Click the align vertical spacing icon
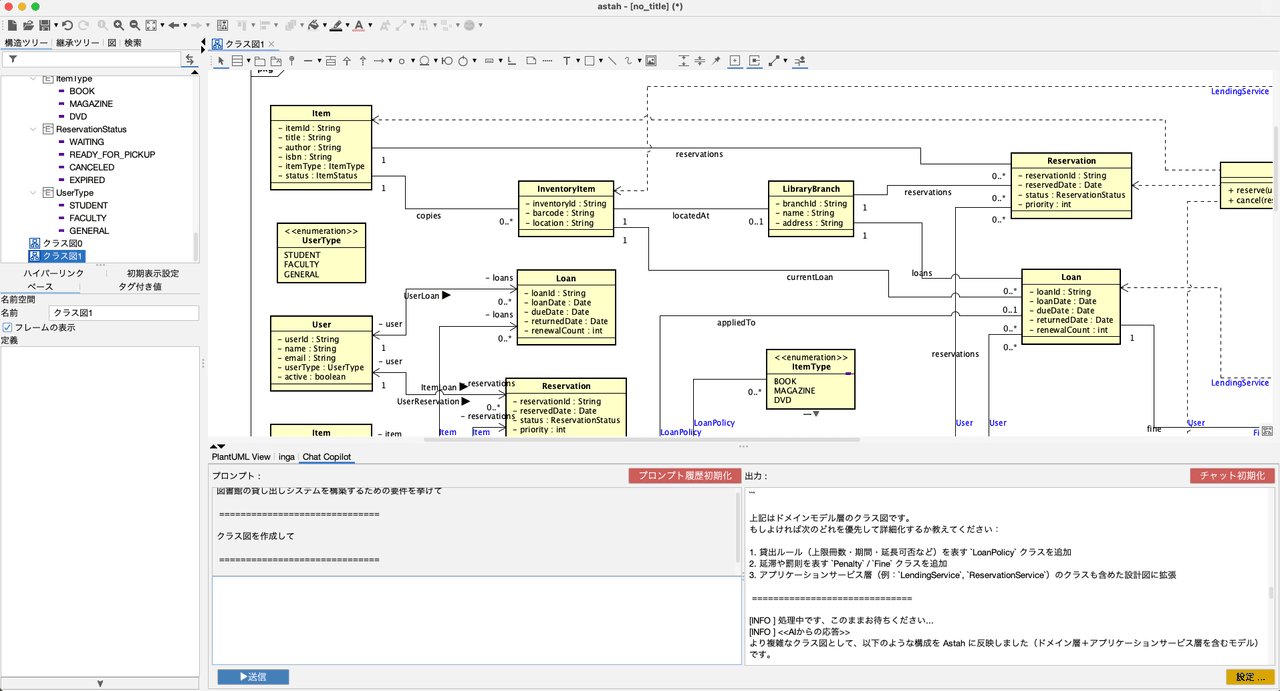This screenshot has height=691, width=1280. 685,61
